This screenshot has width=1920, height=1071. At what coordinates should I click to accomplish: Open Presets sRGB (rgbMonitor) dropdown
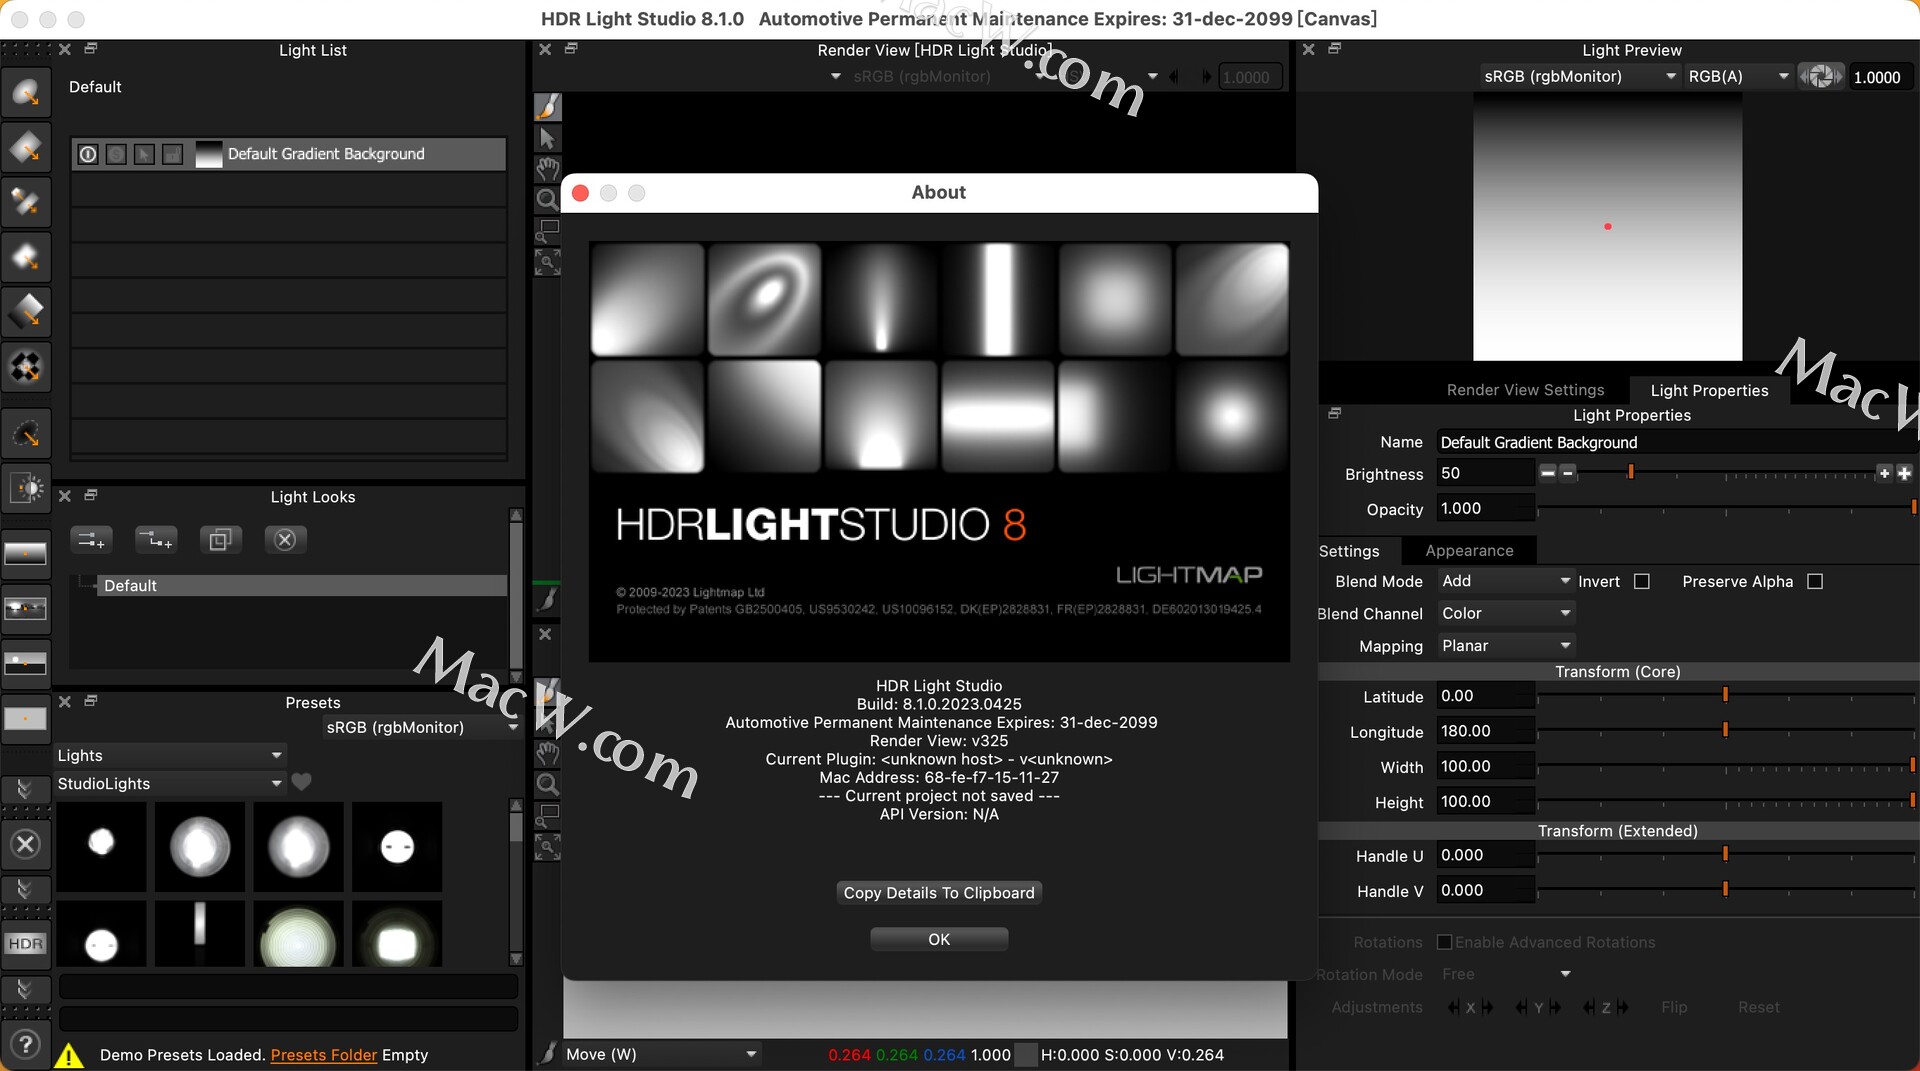(x=421, y=728)
